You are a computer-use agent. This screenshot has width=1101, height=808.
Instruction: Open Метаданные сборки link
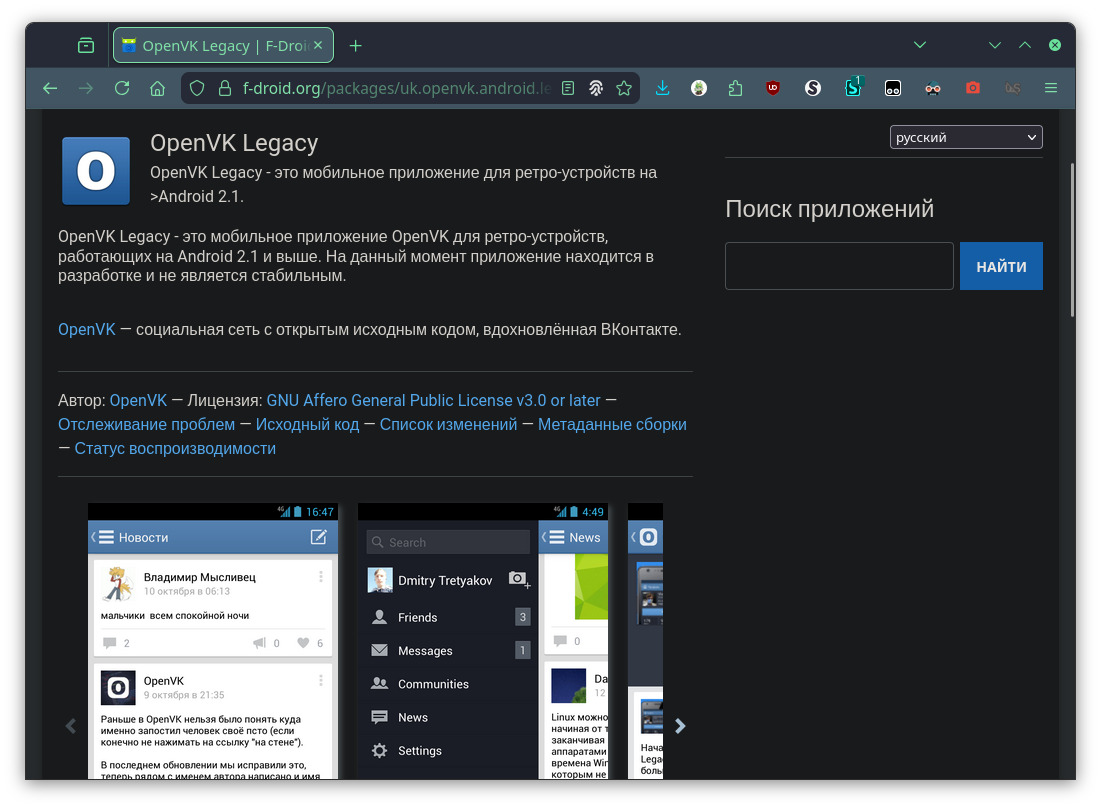point(612,424)
